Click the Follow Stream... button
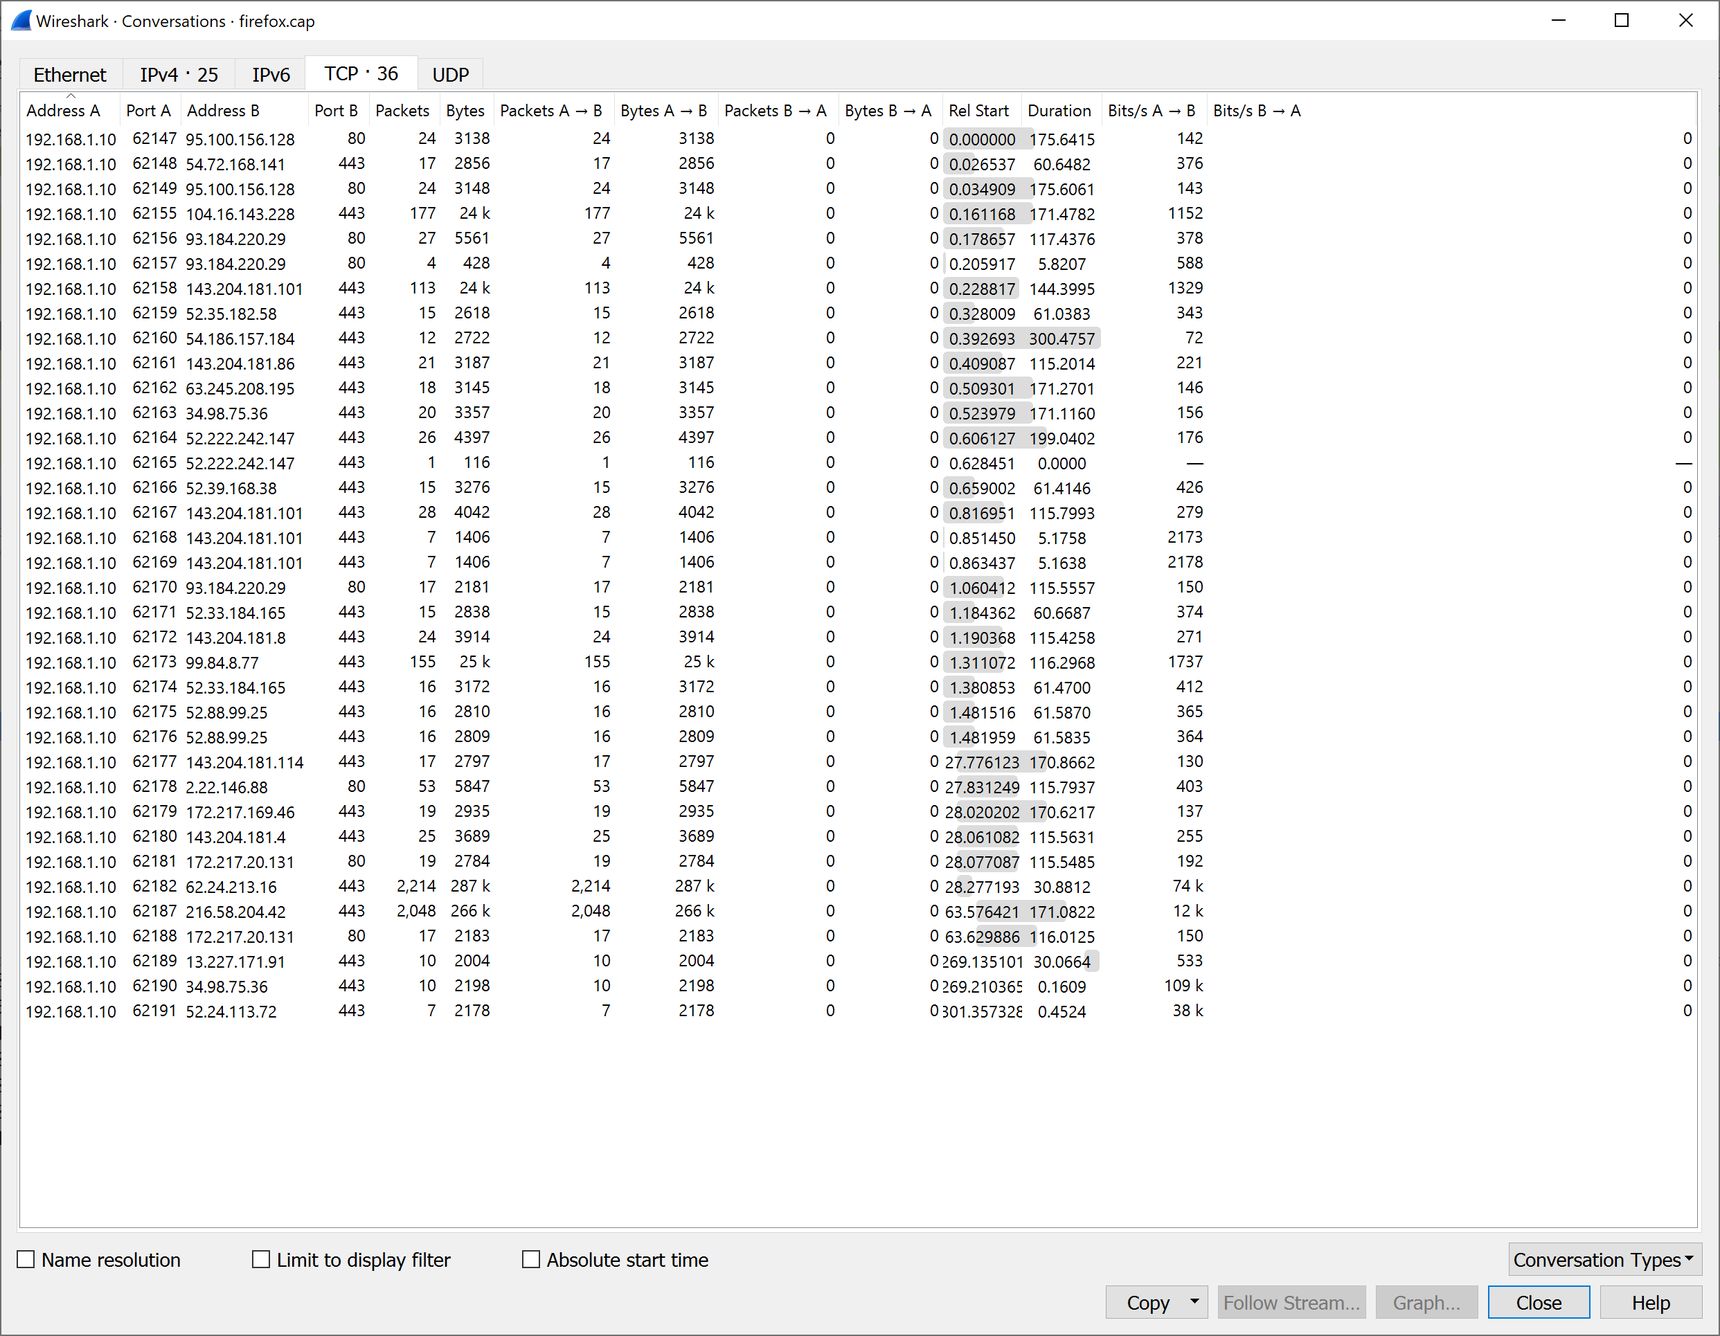This screenshot has width=1720, height=1336. click(1291, 1302)
